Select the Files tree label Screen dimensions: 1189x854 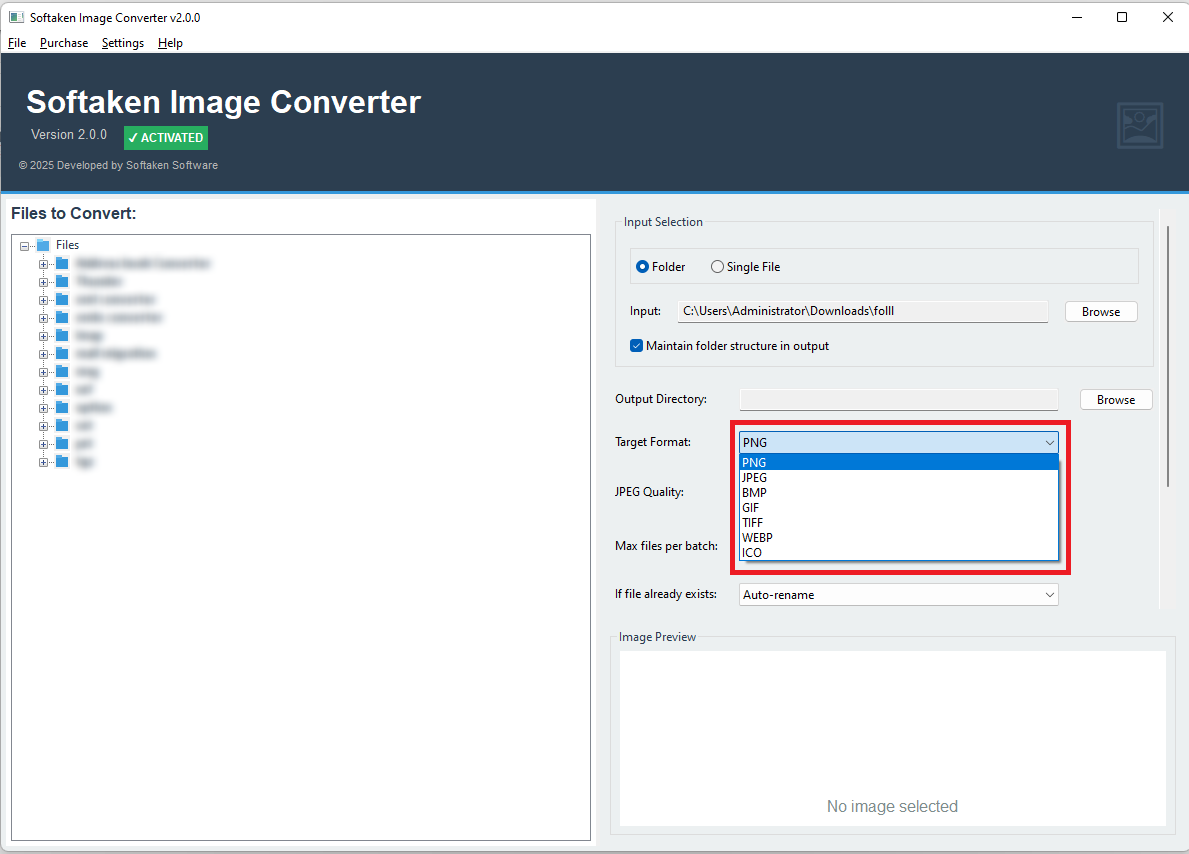(x=67, y=245)
